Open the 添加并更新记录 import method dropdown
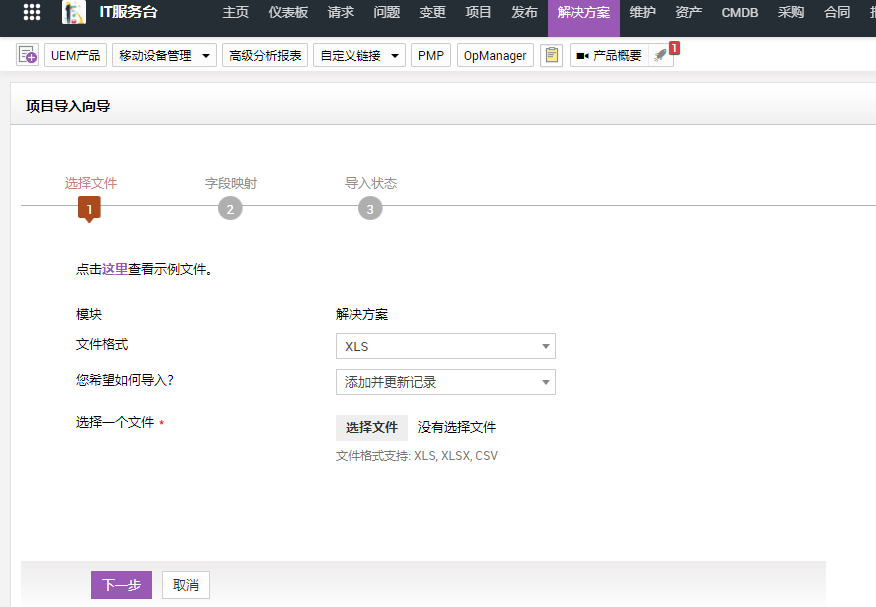 [x=445, y=382]
